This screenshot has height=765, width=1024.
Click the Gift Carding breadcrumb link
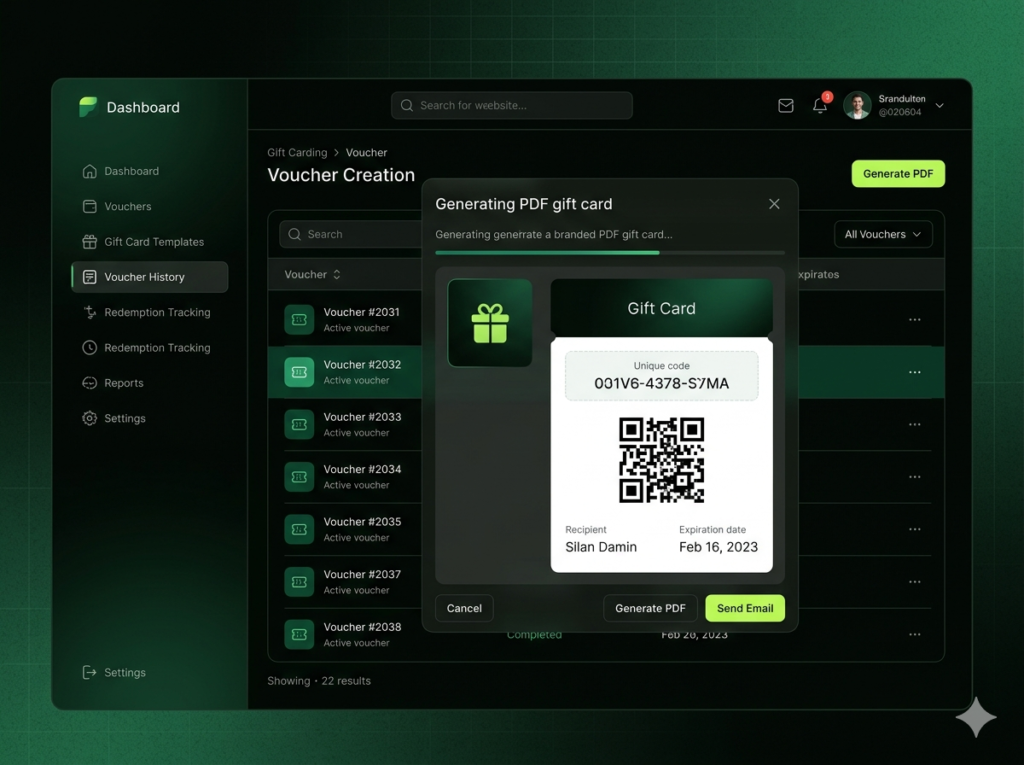coord(297,152)
